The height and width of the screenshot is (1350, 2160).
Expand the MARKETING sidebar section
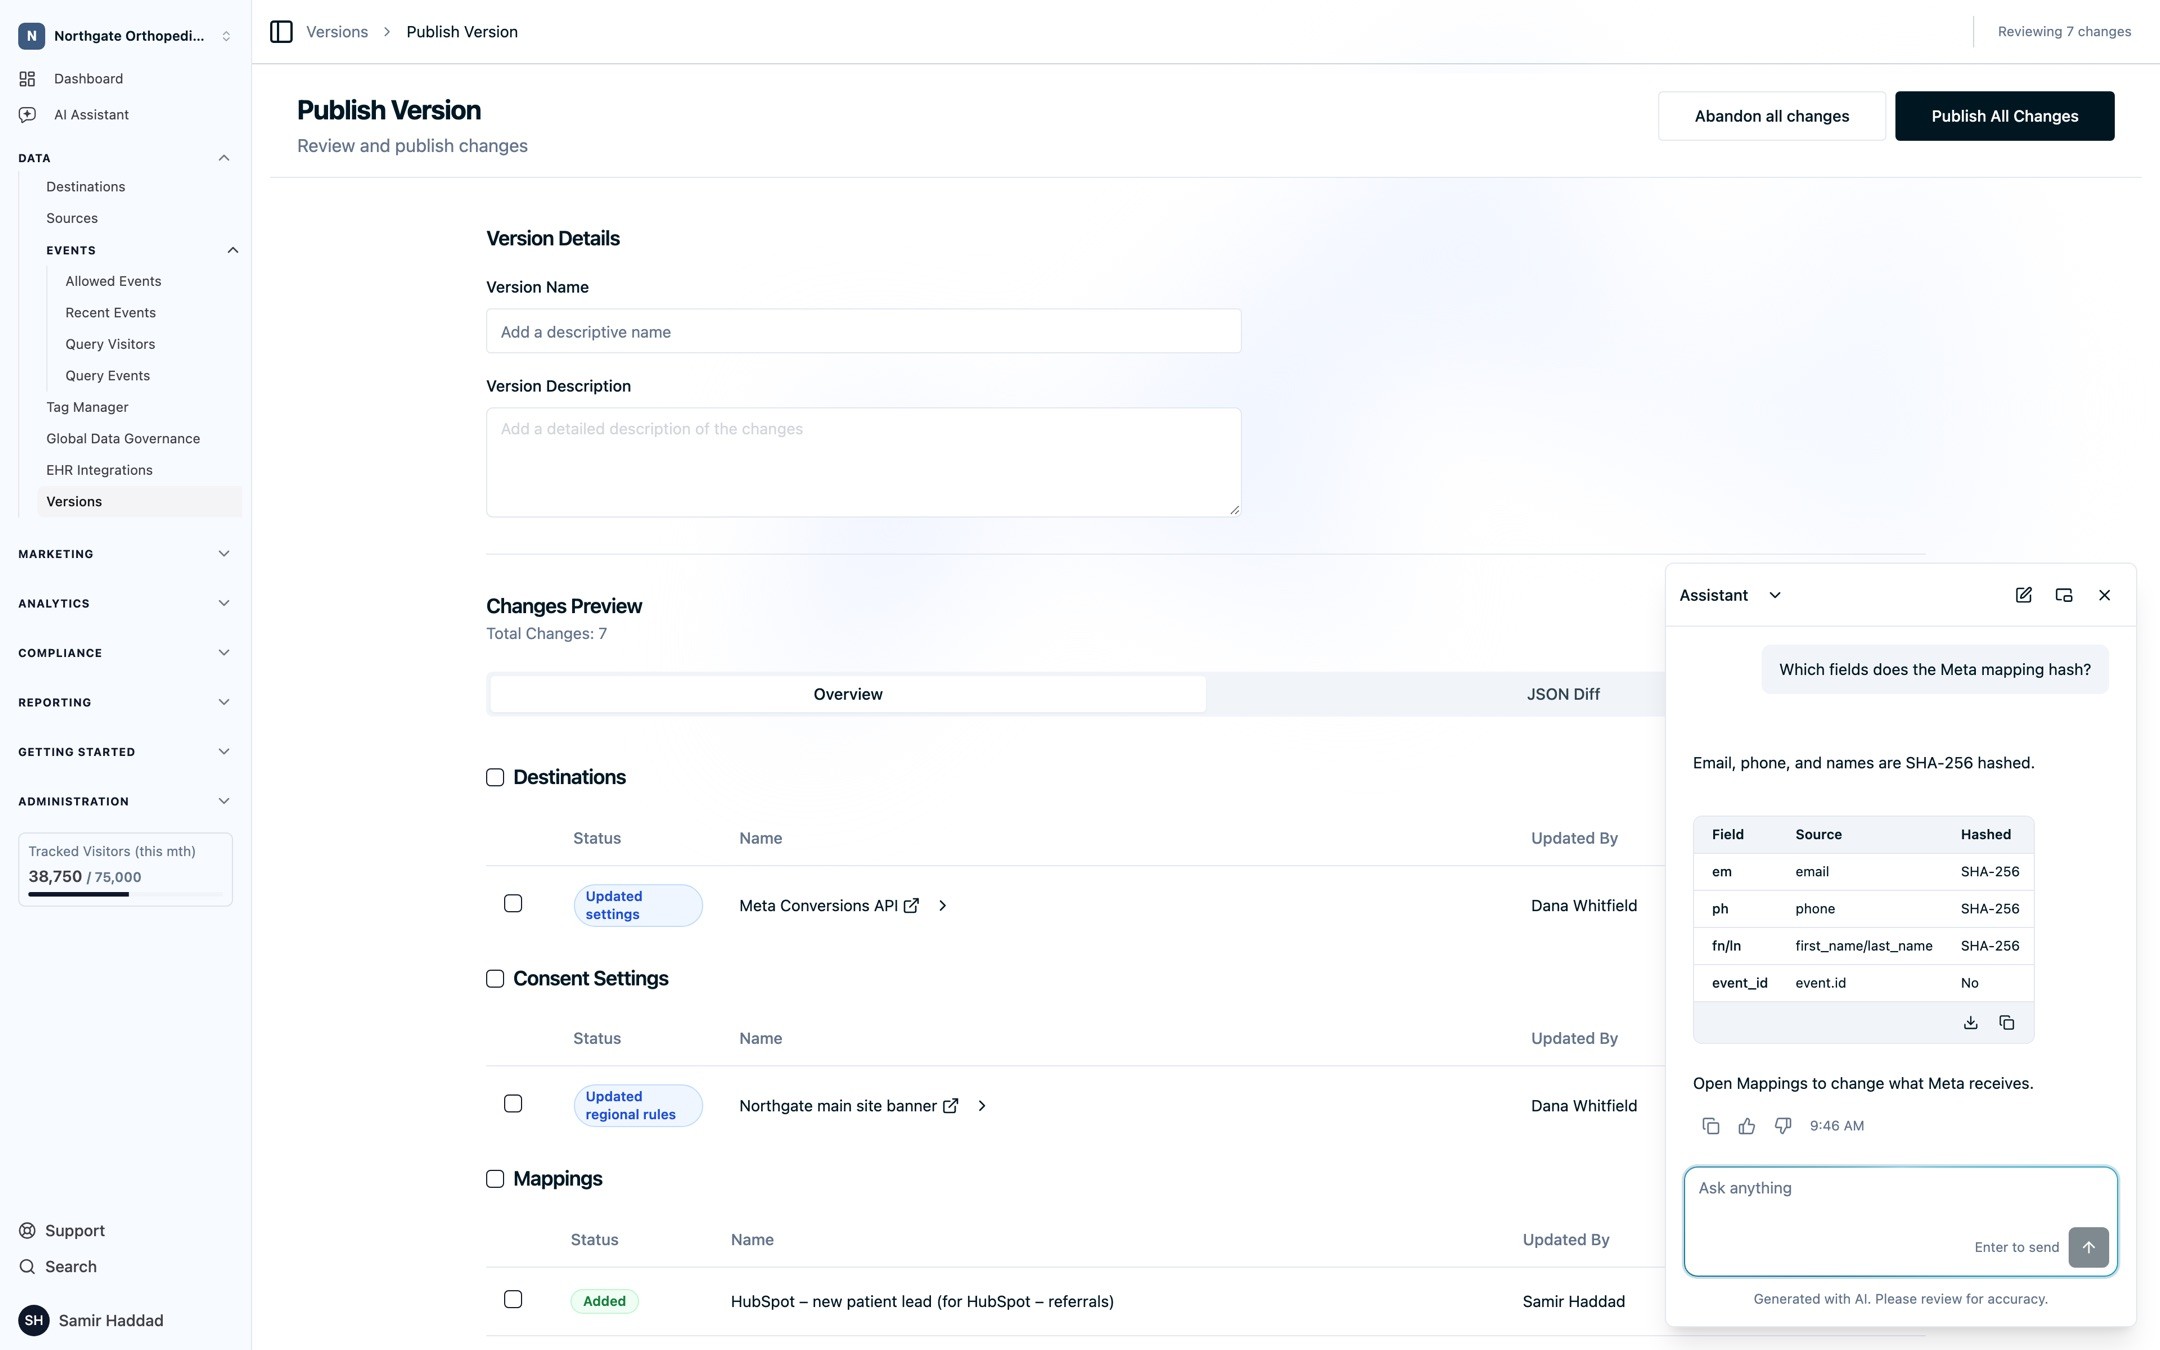coord(224,554)
